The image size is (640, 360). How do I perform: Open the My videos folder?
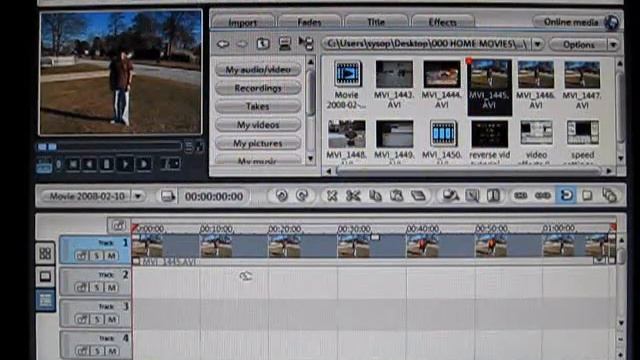click(258, 125)
